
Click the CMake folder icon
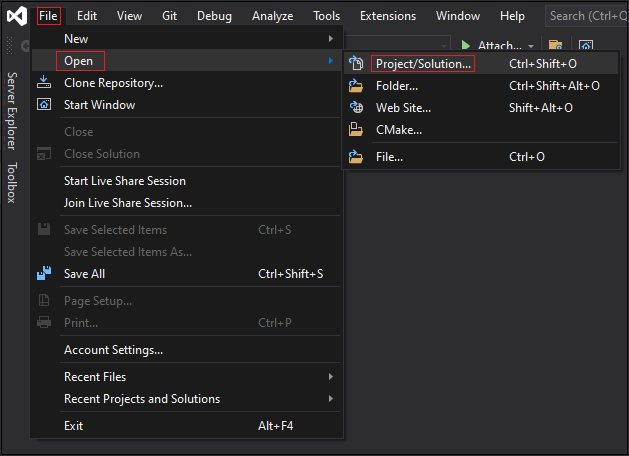(356, 130)
